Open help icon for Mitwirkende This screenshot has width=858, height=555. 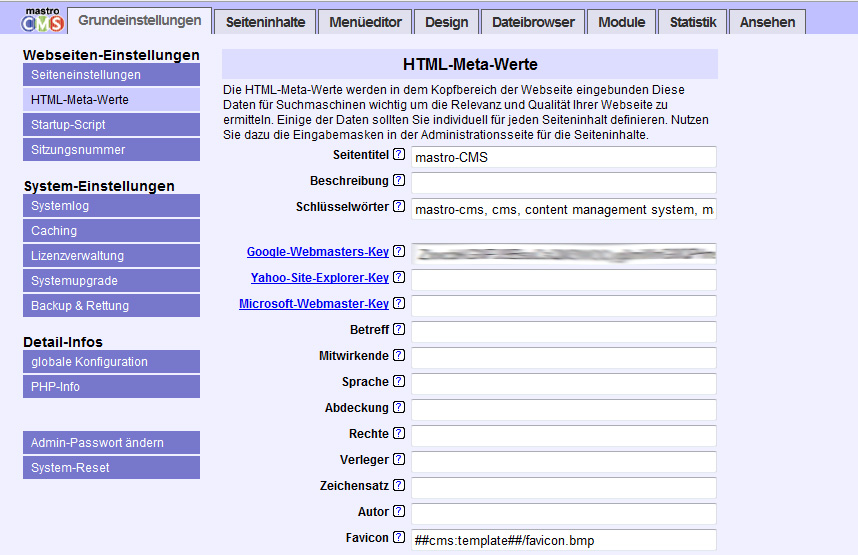[399, 355]
